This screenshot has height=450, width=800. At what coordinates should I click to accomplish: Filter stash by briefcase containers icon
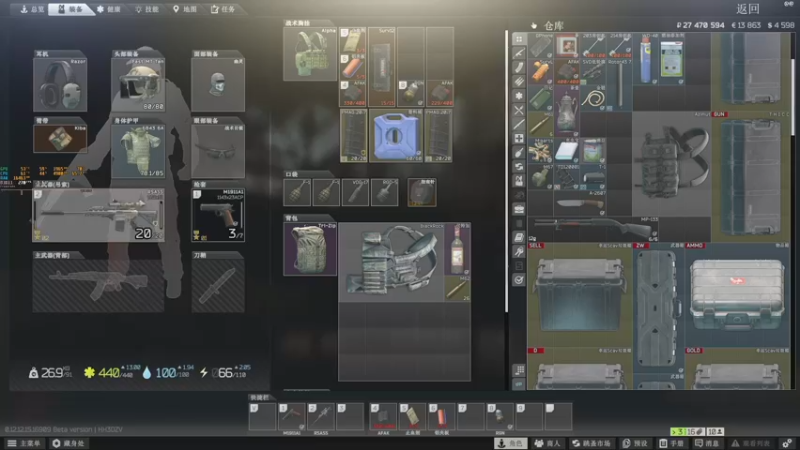point(519,209)
